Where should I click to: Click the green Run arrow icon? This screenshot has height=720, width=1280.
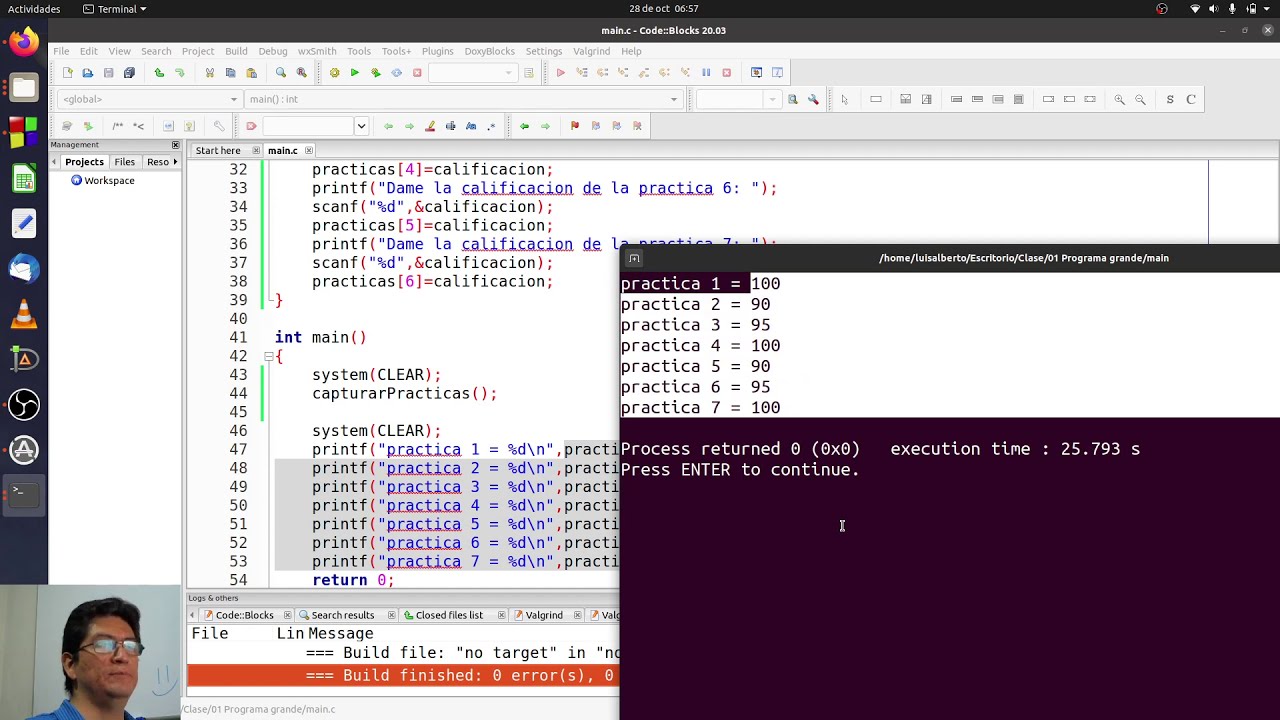(x=354, y=72)
